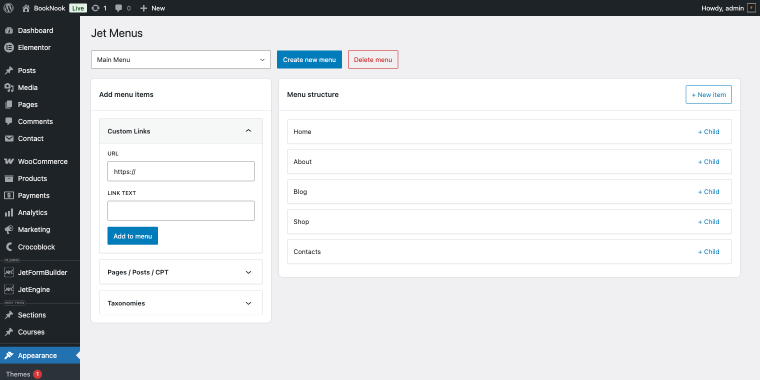Click the Sections pin icon
This screenshot has height=380, width=760.
click(9, 315)
